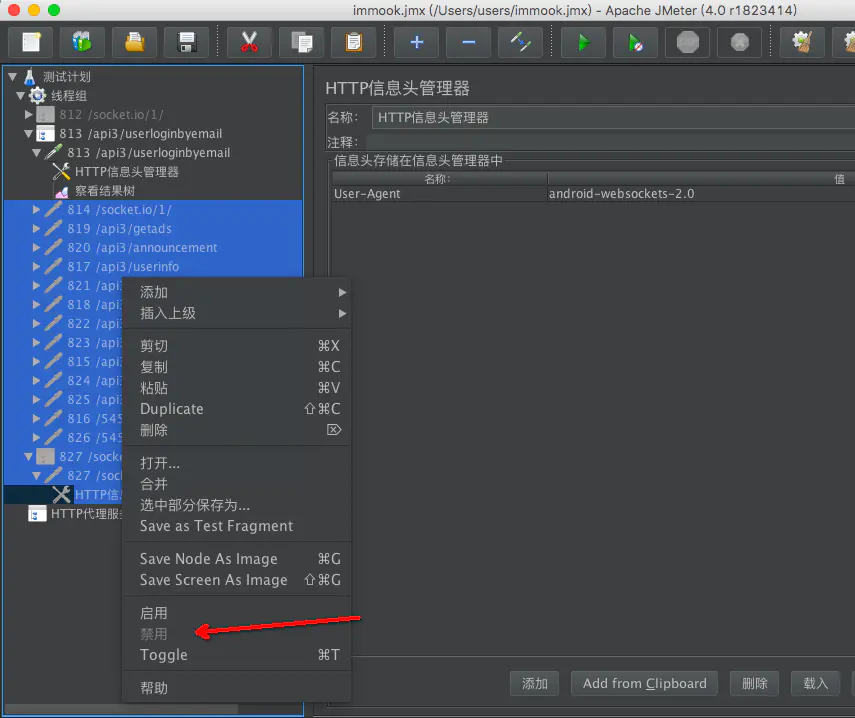Save the test plan with the floppy icon
Viewport: 855px width, 718px height.
point(186,42)
